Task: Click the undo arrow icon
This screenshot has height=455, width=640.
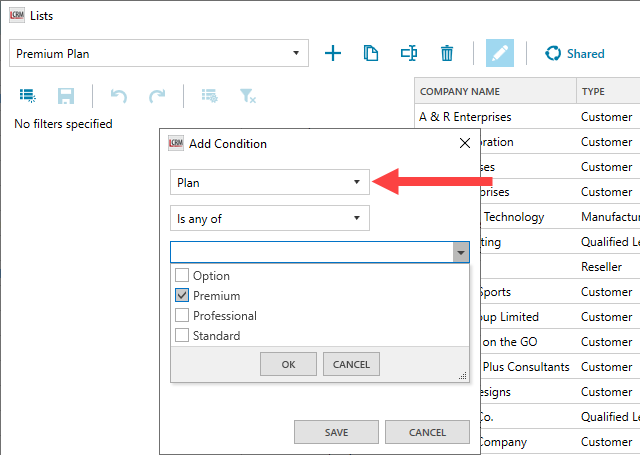Action: click(118, 96)
